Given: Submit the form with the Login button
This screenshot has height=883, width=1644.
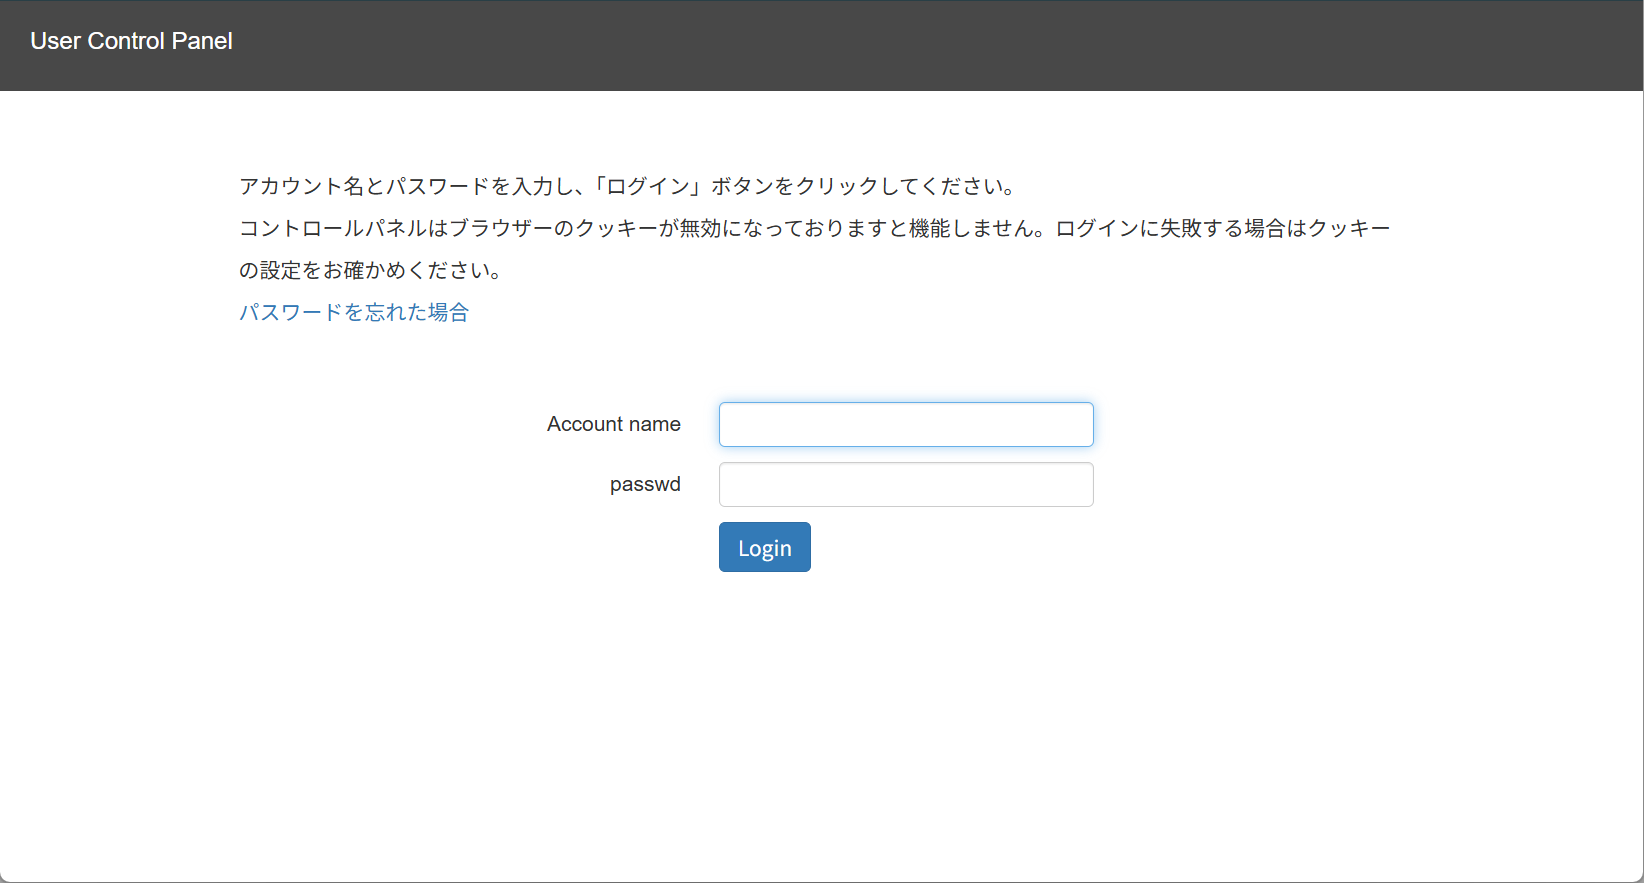Looking at the screenshot, I should pyautogui.click(x=765, y=547).
